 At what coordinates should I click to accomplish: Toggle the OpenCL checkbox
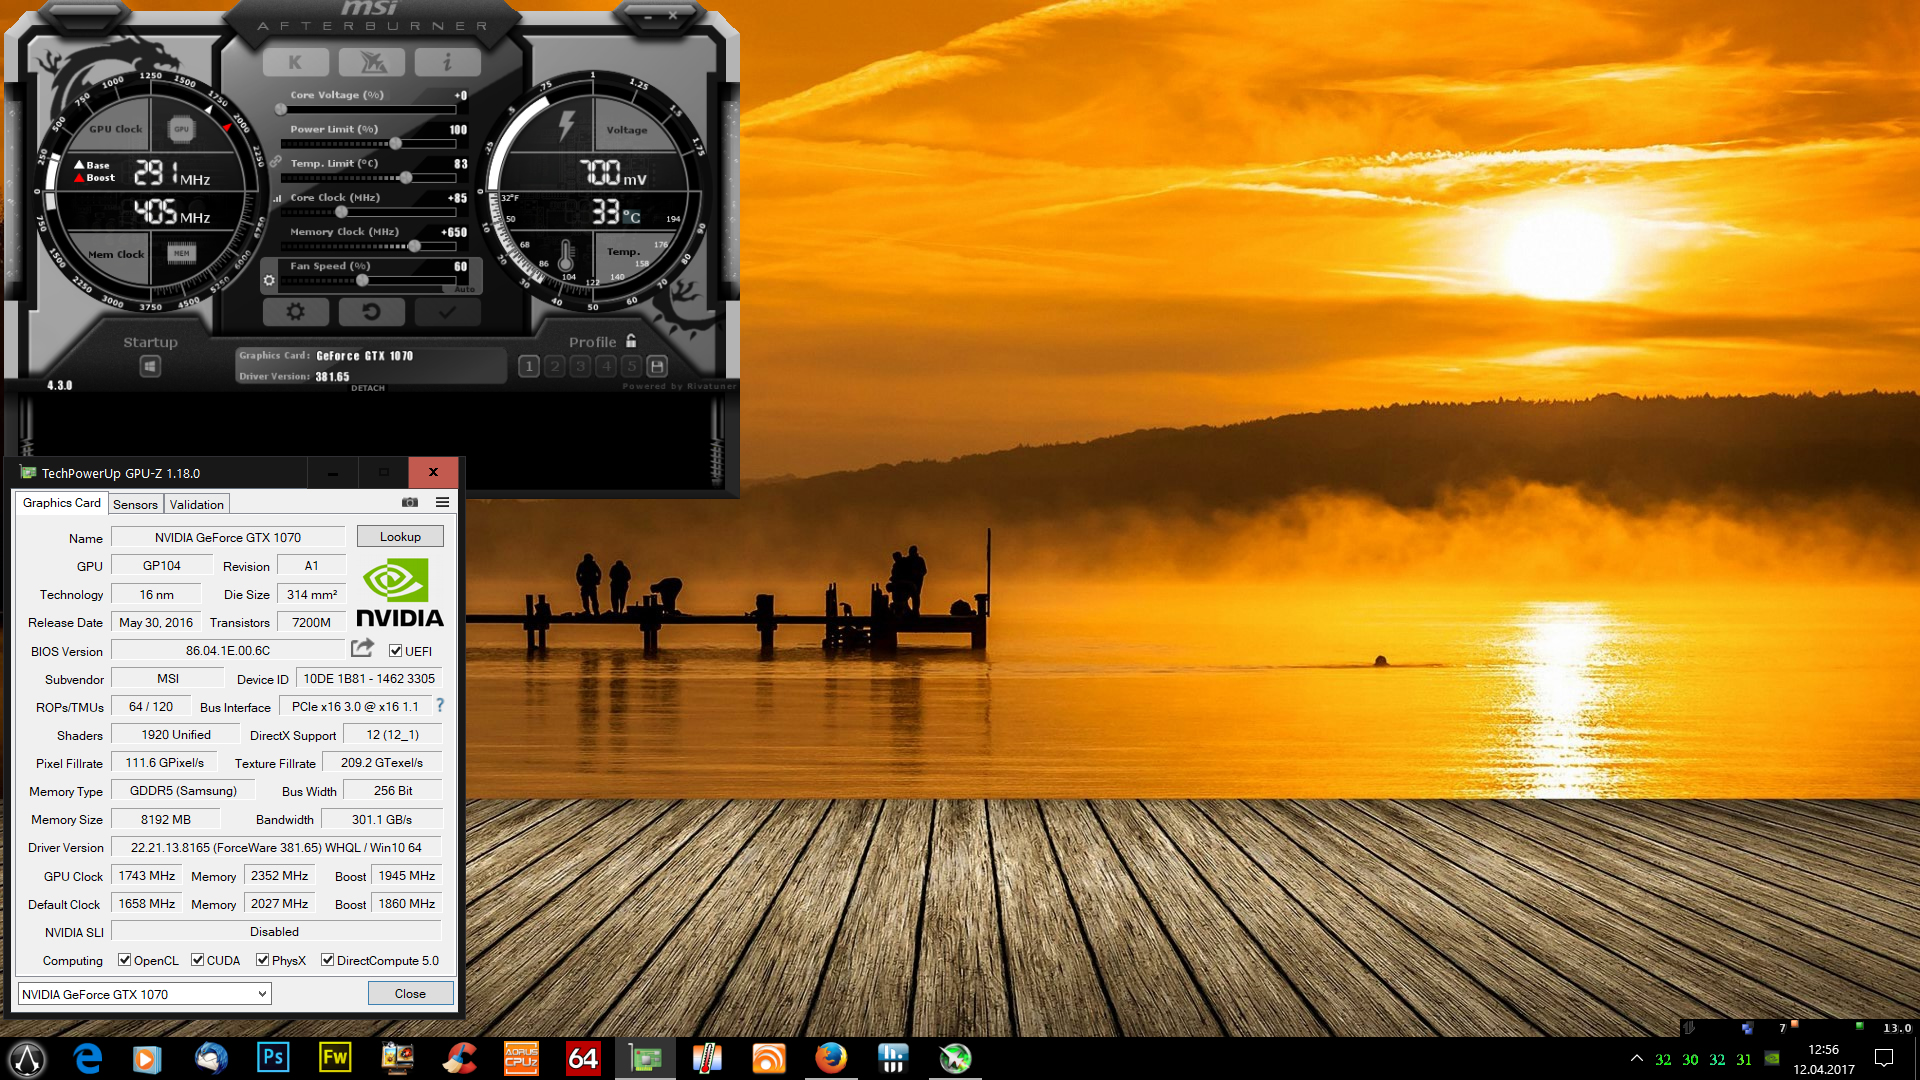click(125, 960)
